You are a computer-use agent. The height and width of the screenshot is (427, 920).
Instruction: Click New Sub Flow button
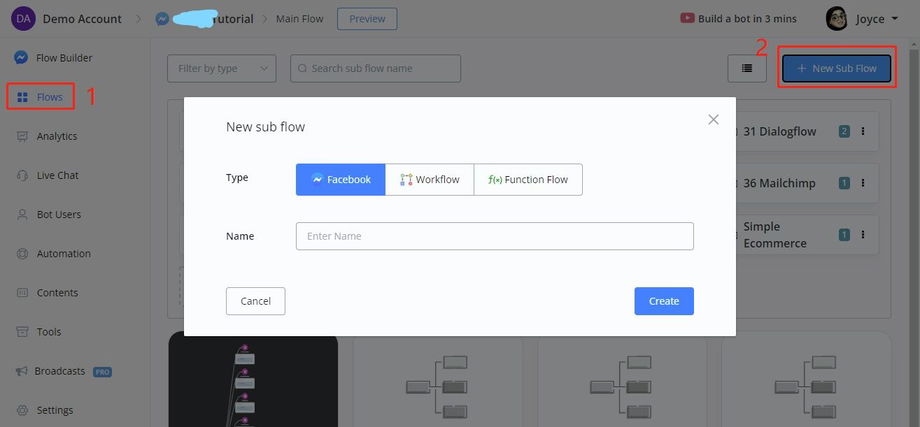pos(837,68)
